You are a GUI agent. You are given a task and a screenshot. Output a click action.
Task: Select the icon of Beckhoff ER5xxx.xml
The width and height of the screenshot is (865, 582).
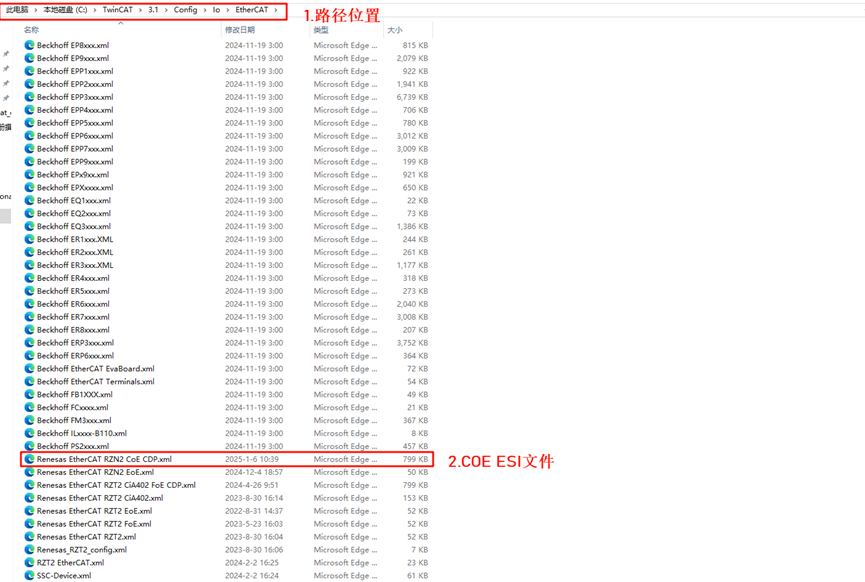coord(29,291)
